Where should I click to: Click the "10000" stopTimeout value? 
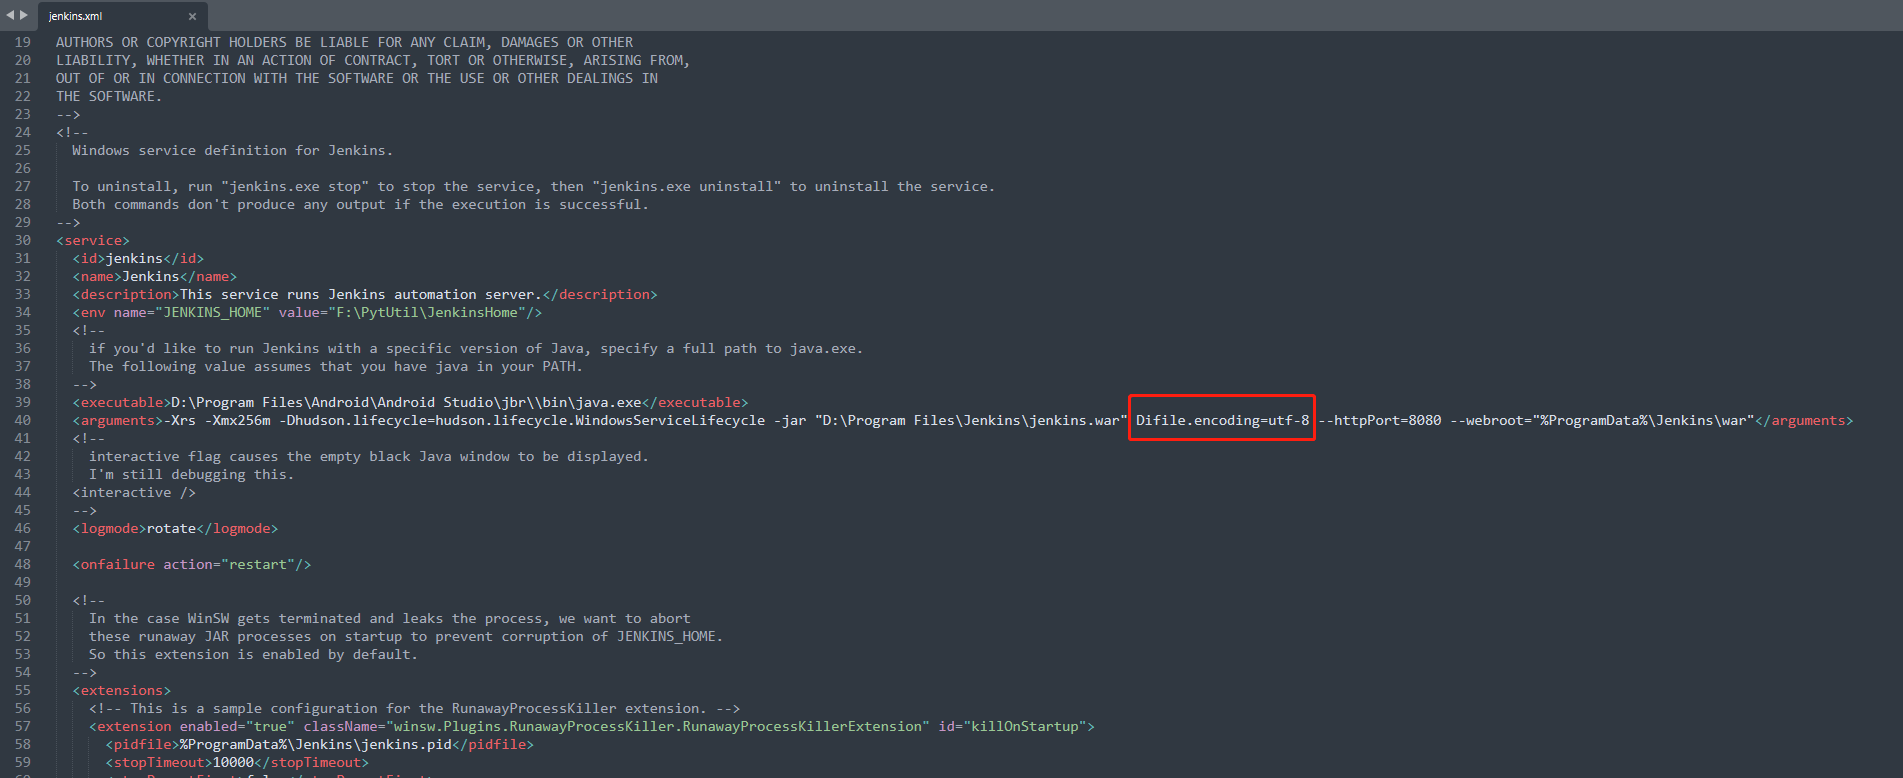pos(233,762)
